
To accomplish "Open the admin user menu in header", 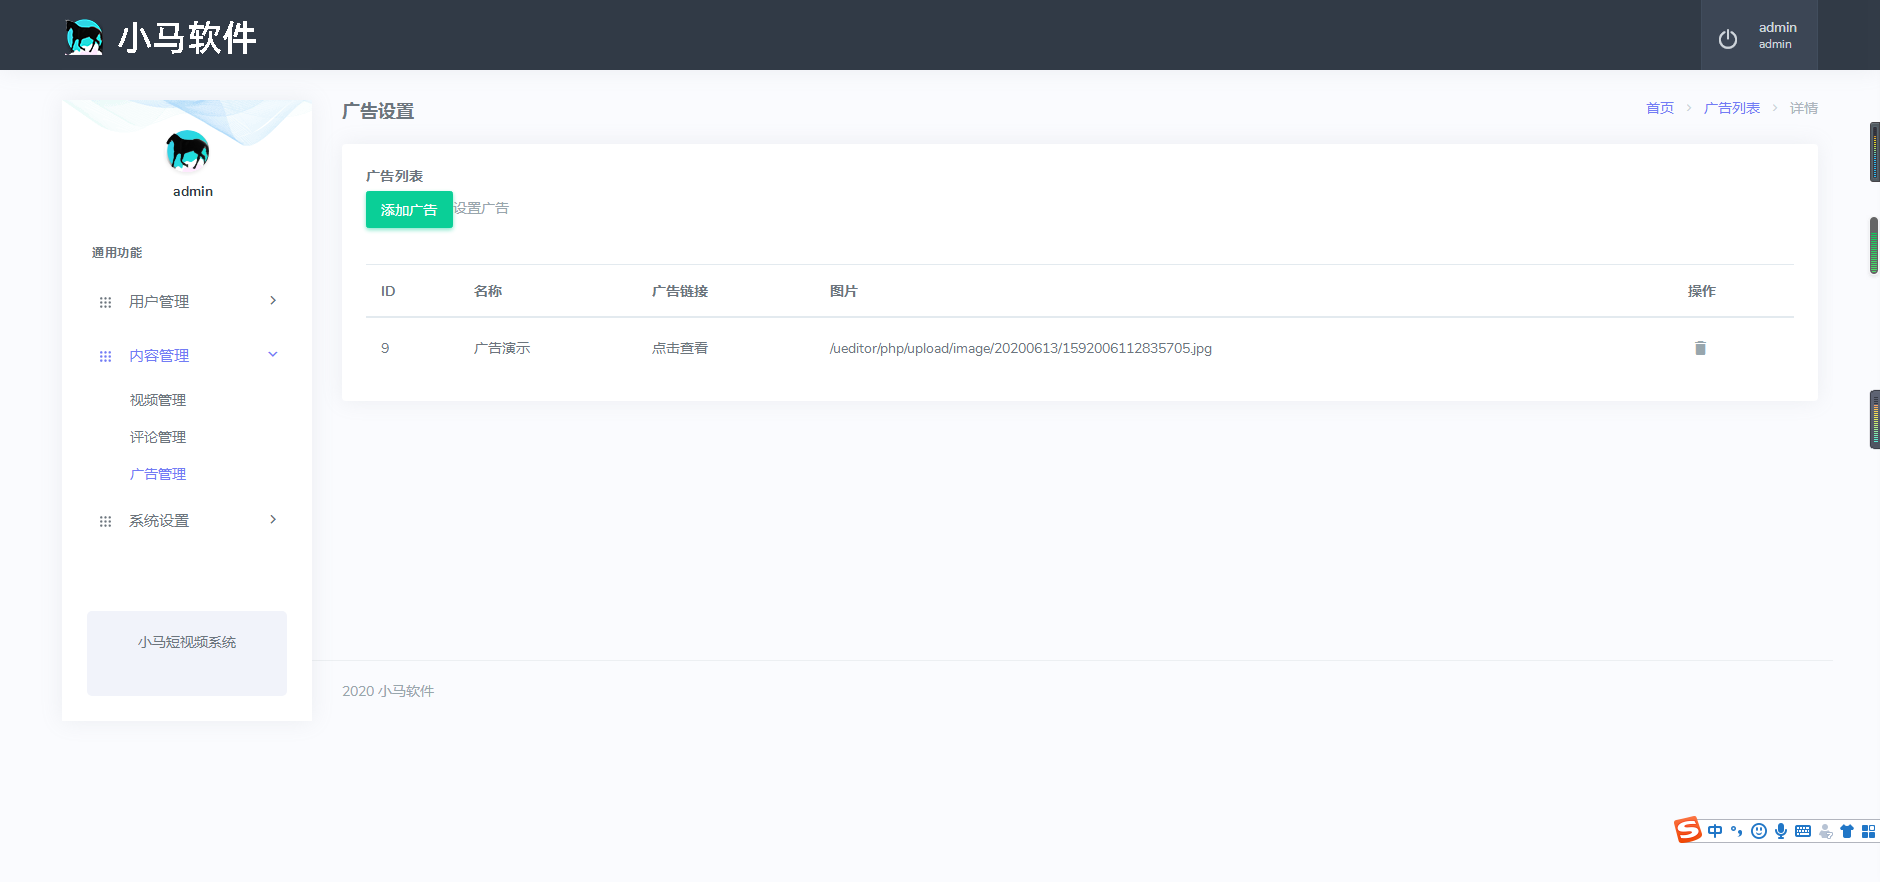I will click(1759, 35).
